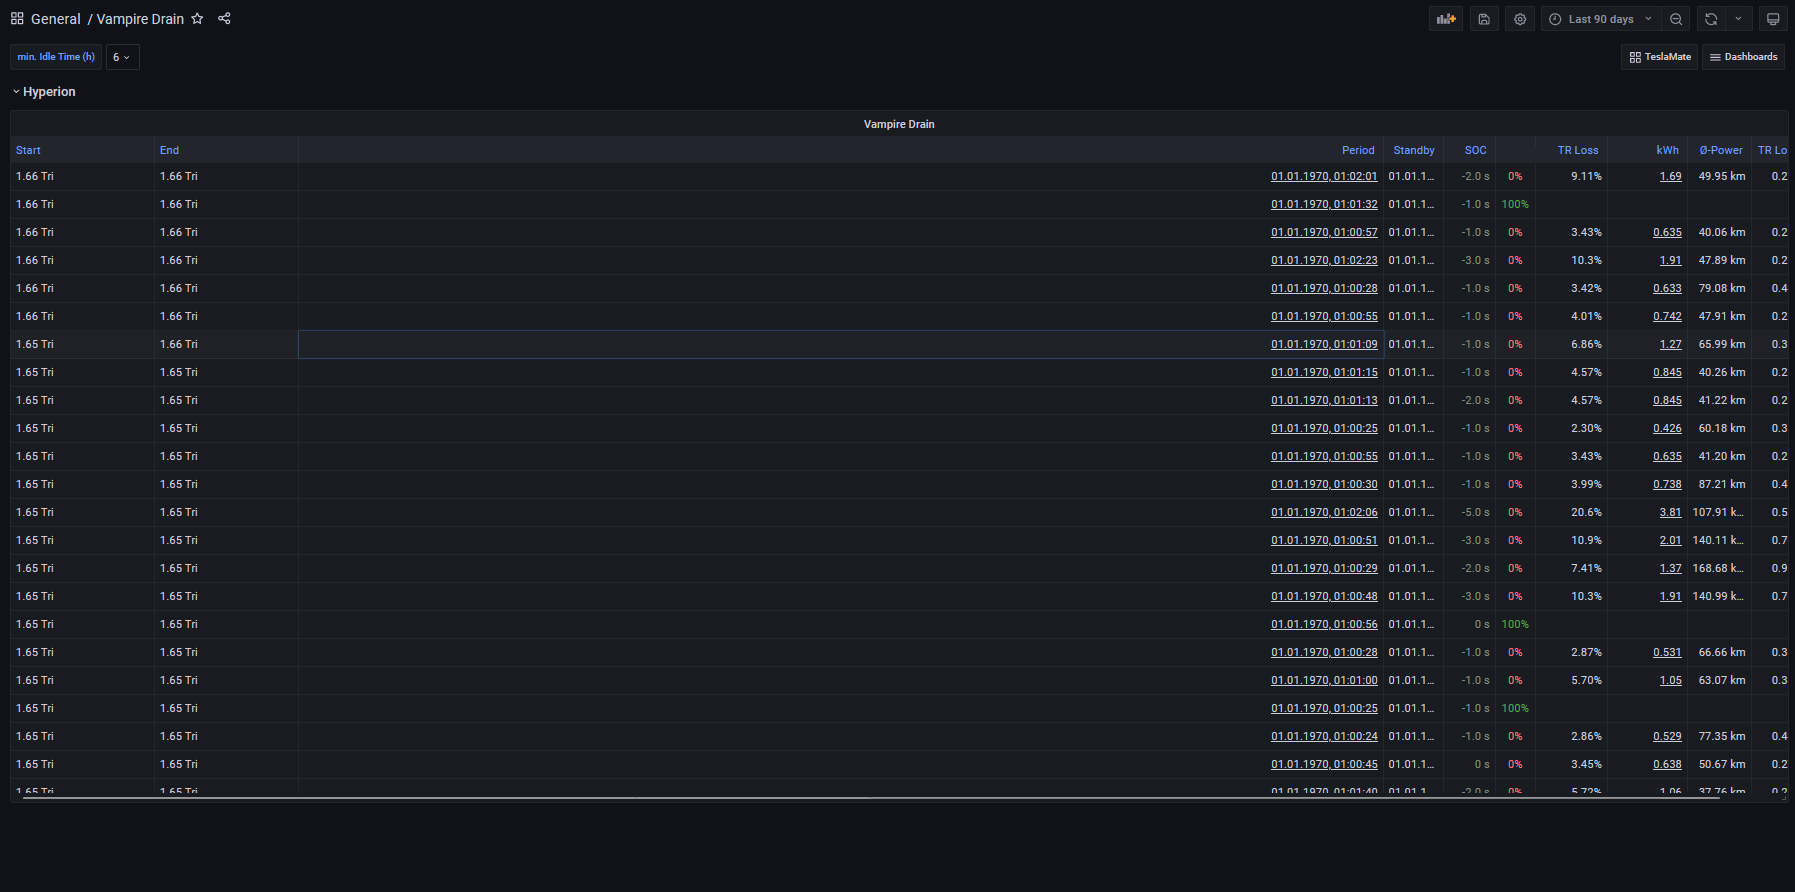Click the 2.01 kWh value link
The width and height of the screenshot is (1795, 892).
pos(1670,540)
